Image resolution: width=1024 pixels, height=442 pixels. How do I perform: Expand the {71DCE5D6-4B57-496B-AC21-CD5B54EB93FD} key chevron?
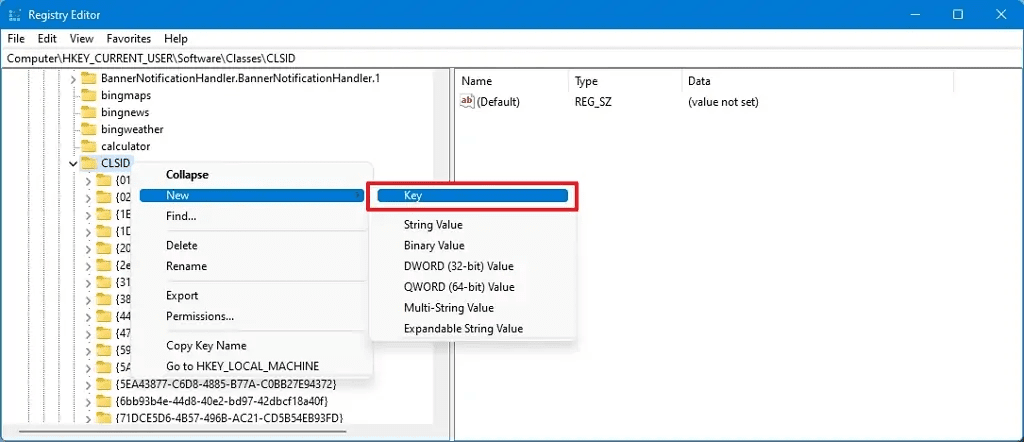pos(88,417)
